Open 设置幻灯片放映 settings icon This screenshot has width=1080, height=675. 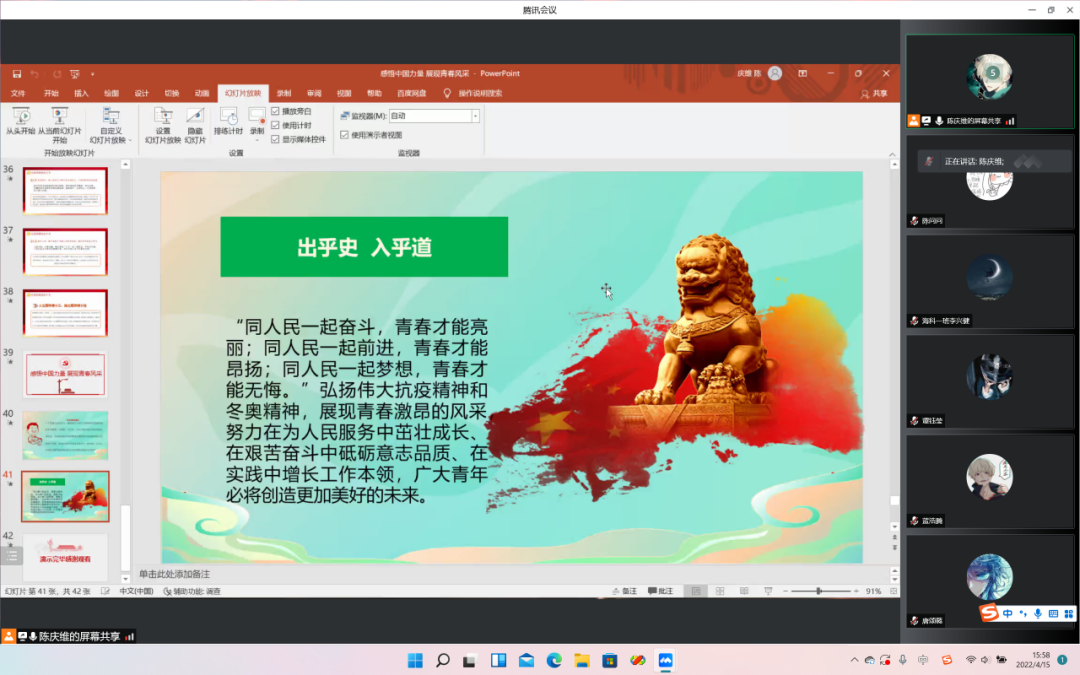[x=163, y=116]
